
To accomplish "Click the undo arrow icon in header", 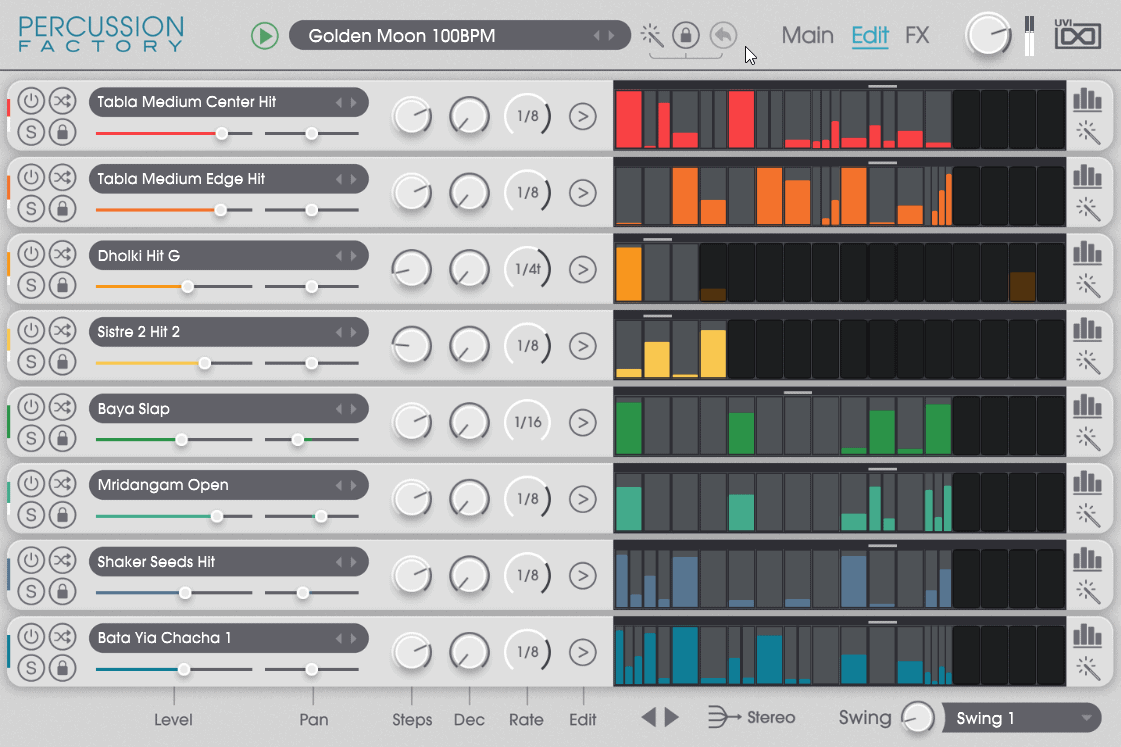I will coord(722,37).
